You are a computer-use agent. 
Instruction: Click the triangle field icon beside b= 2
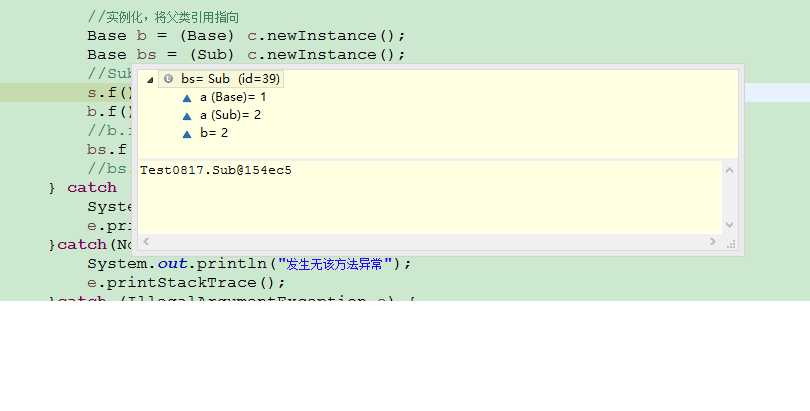(x=187, y=134)
